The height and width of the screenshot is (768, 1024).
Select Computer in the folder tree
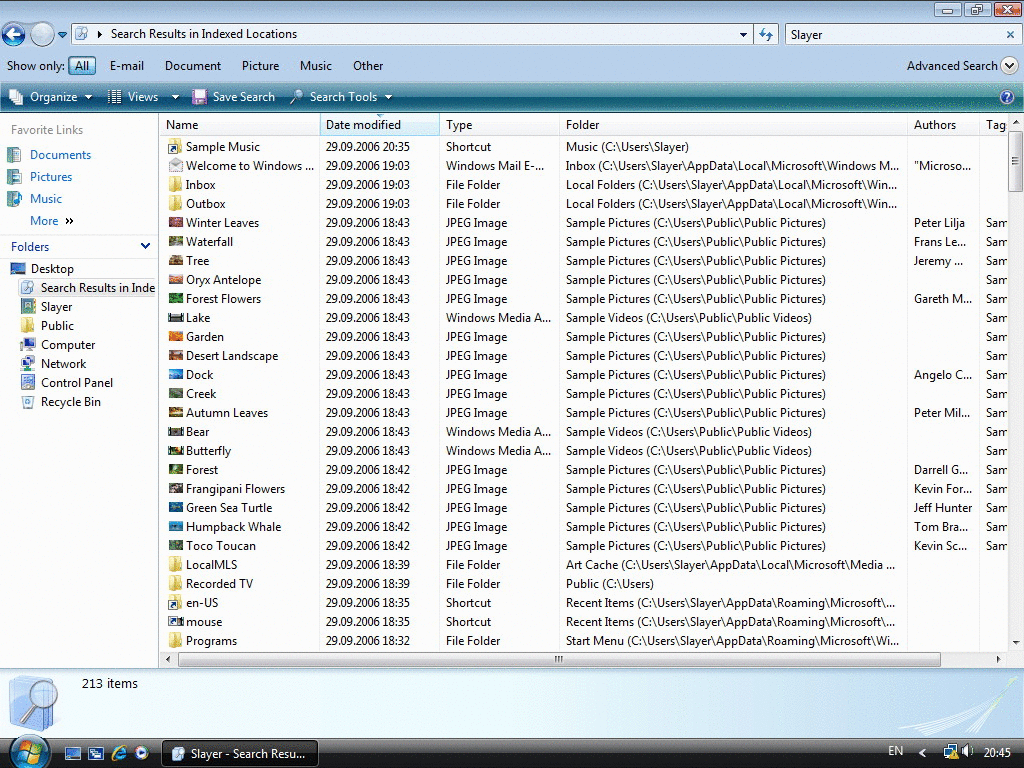[68, 344]
